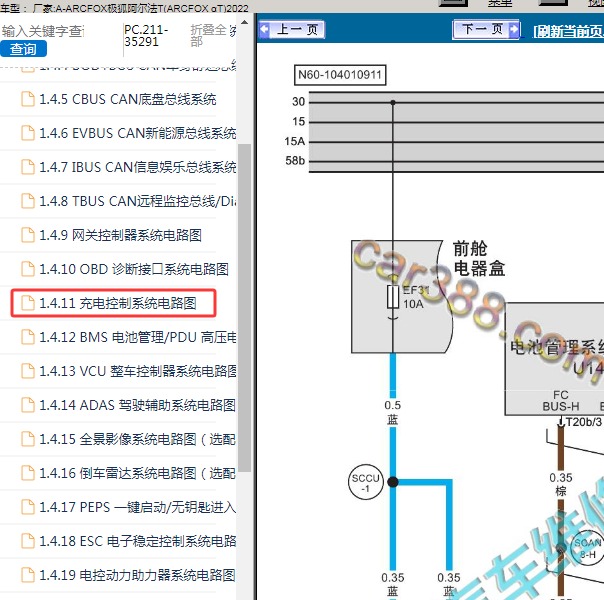Click left arrow icon on 上一页 button
The image size is (604, 600).
tap(265, 29)
